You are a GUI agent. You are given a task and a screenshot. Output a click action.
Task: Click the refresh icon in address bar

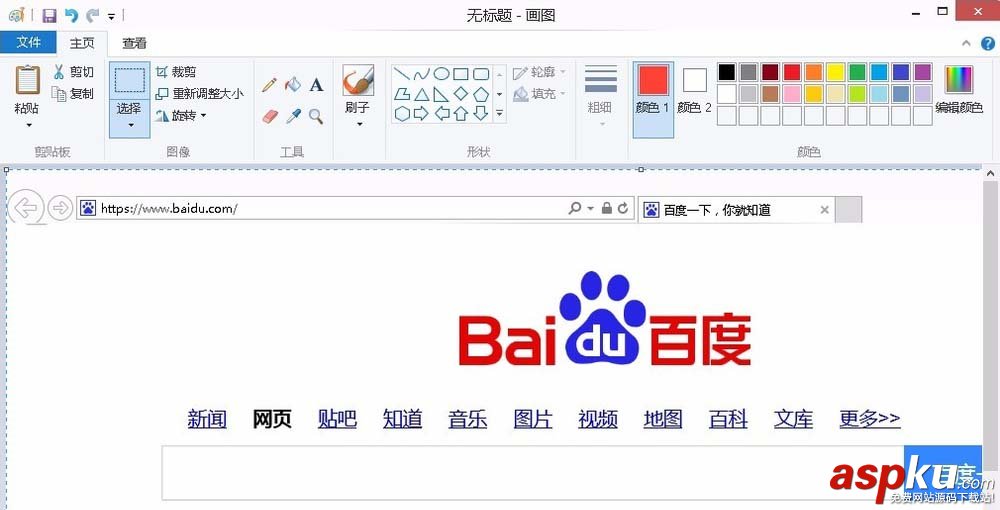(623, 208)
